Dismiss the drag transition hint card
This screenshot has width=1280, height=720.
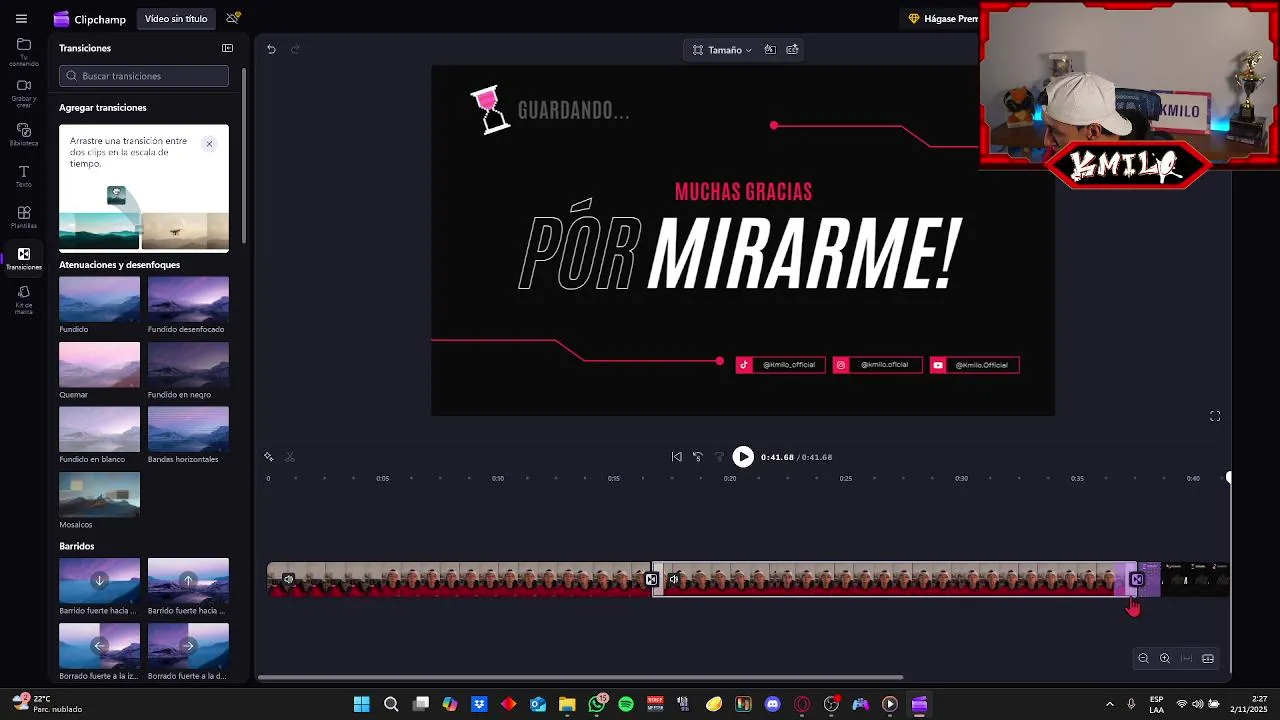(209, 144)
